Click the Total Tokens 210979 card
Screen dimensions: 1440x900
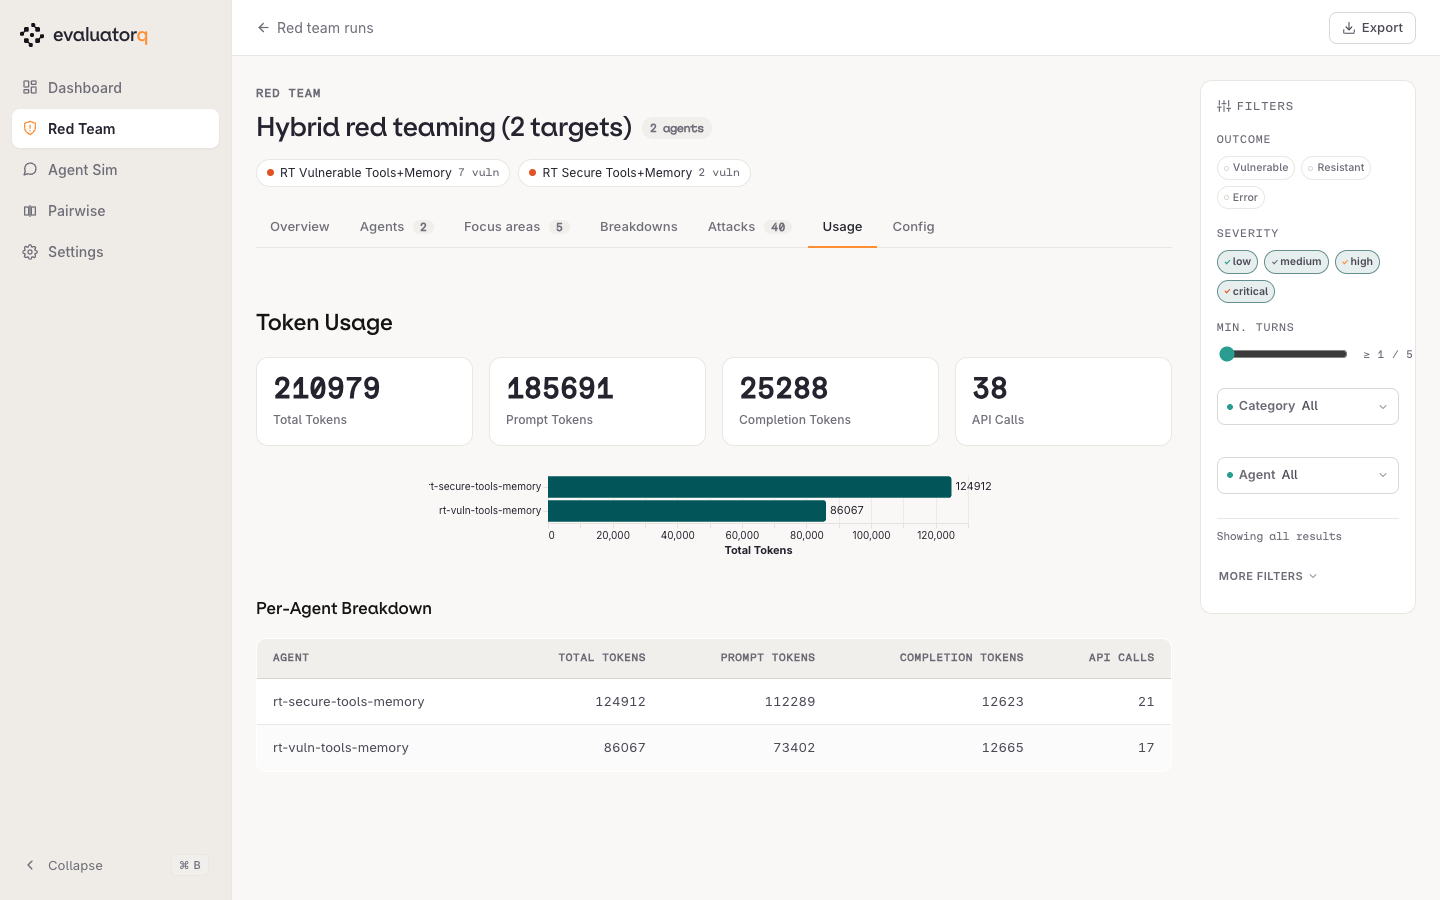click(364, 401)
